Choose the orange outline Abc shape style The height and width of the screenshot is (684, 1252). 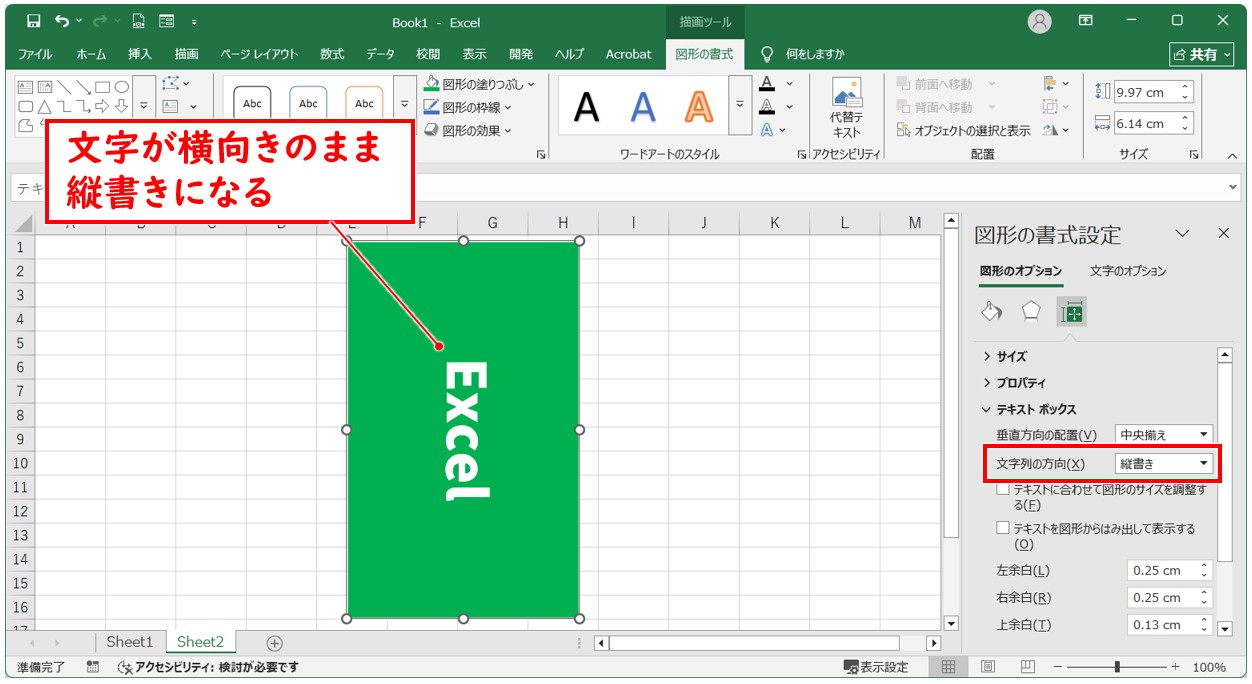click(x=364, y=103)
